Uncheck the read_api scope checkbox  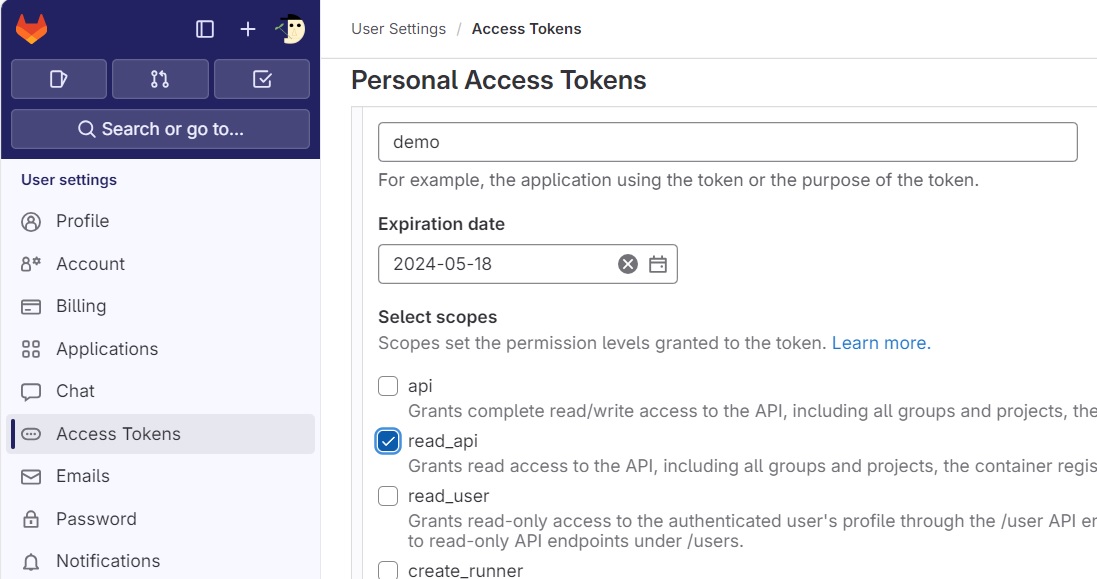(x=388, y=441)
